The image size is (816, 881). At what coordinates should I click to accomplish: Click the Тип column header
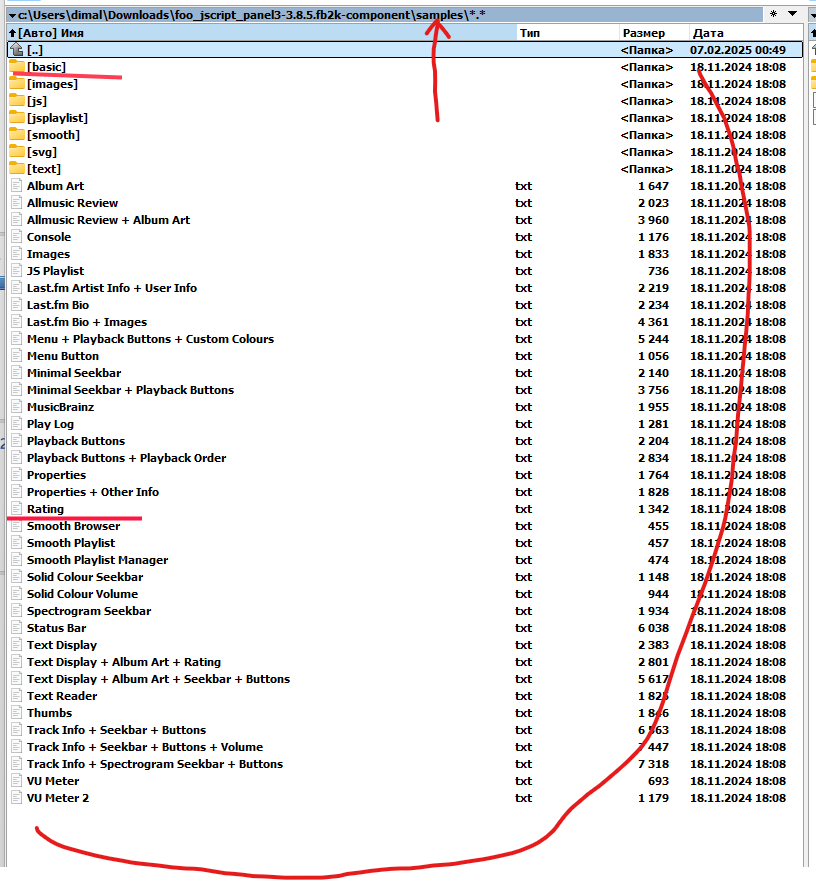click(530, 33)
